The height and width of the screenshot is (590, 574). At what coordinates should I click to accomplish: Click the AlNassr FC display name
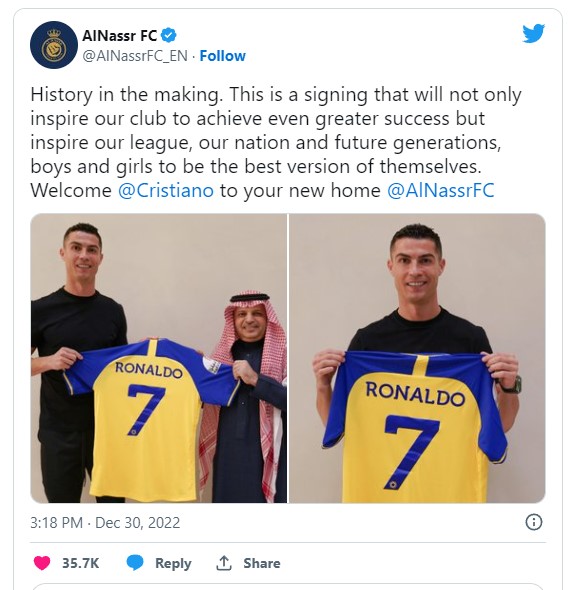[120, 36]
